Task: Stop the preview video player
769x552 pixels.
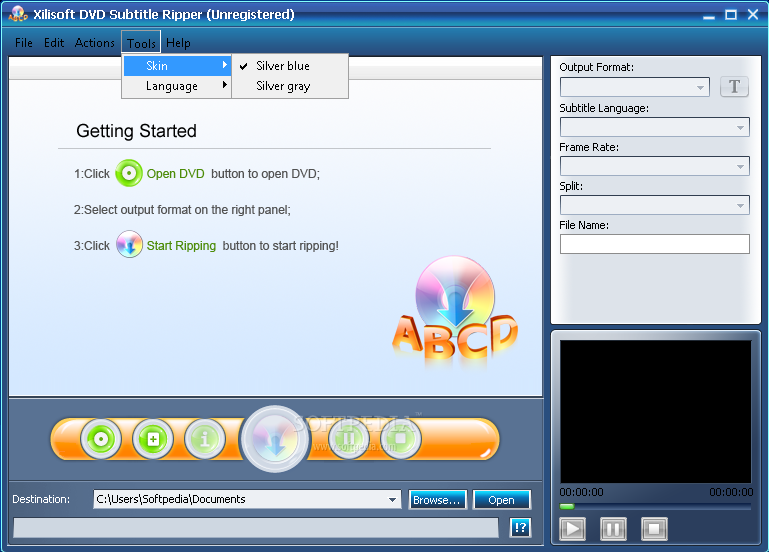Action: (654, 529)
